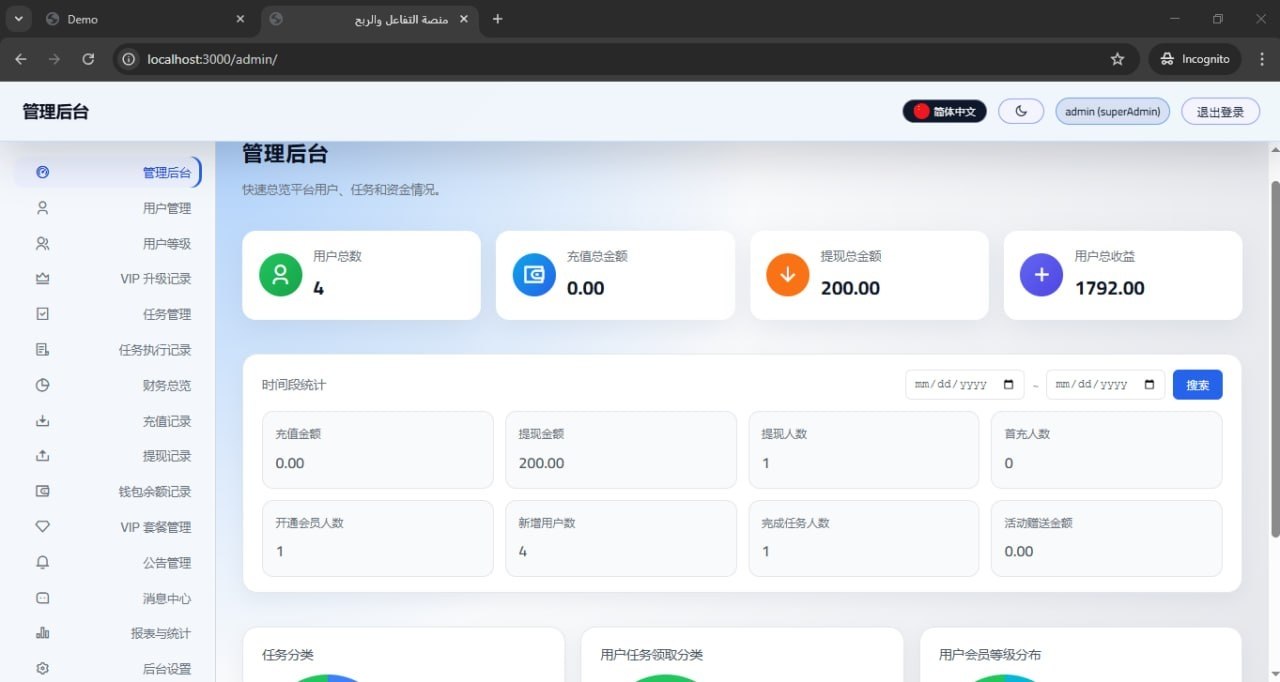Open 用户管理 in the sidebar

click(166, 209)
